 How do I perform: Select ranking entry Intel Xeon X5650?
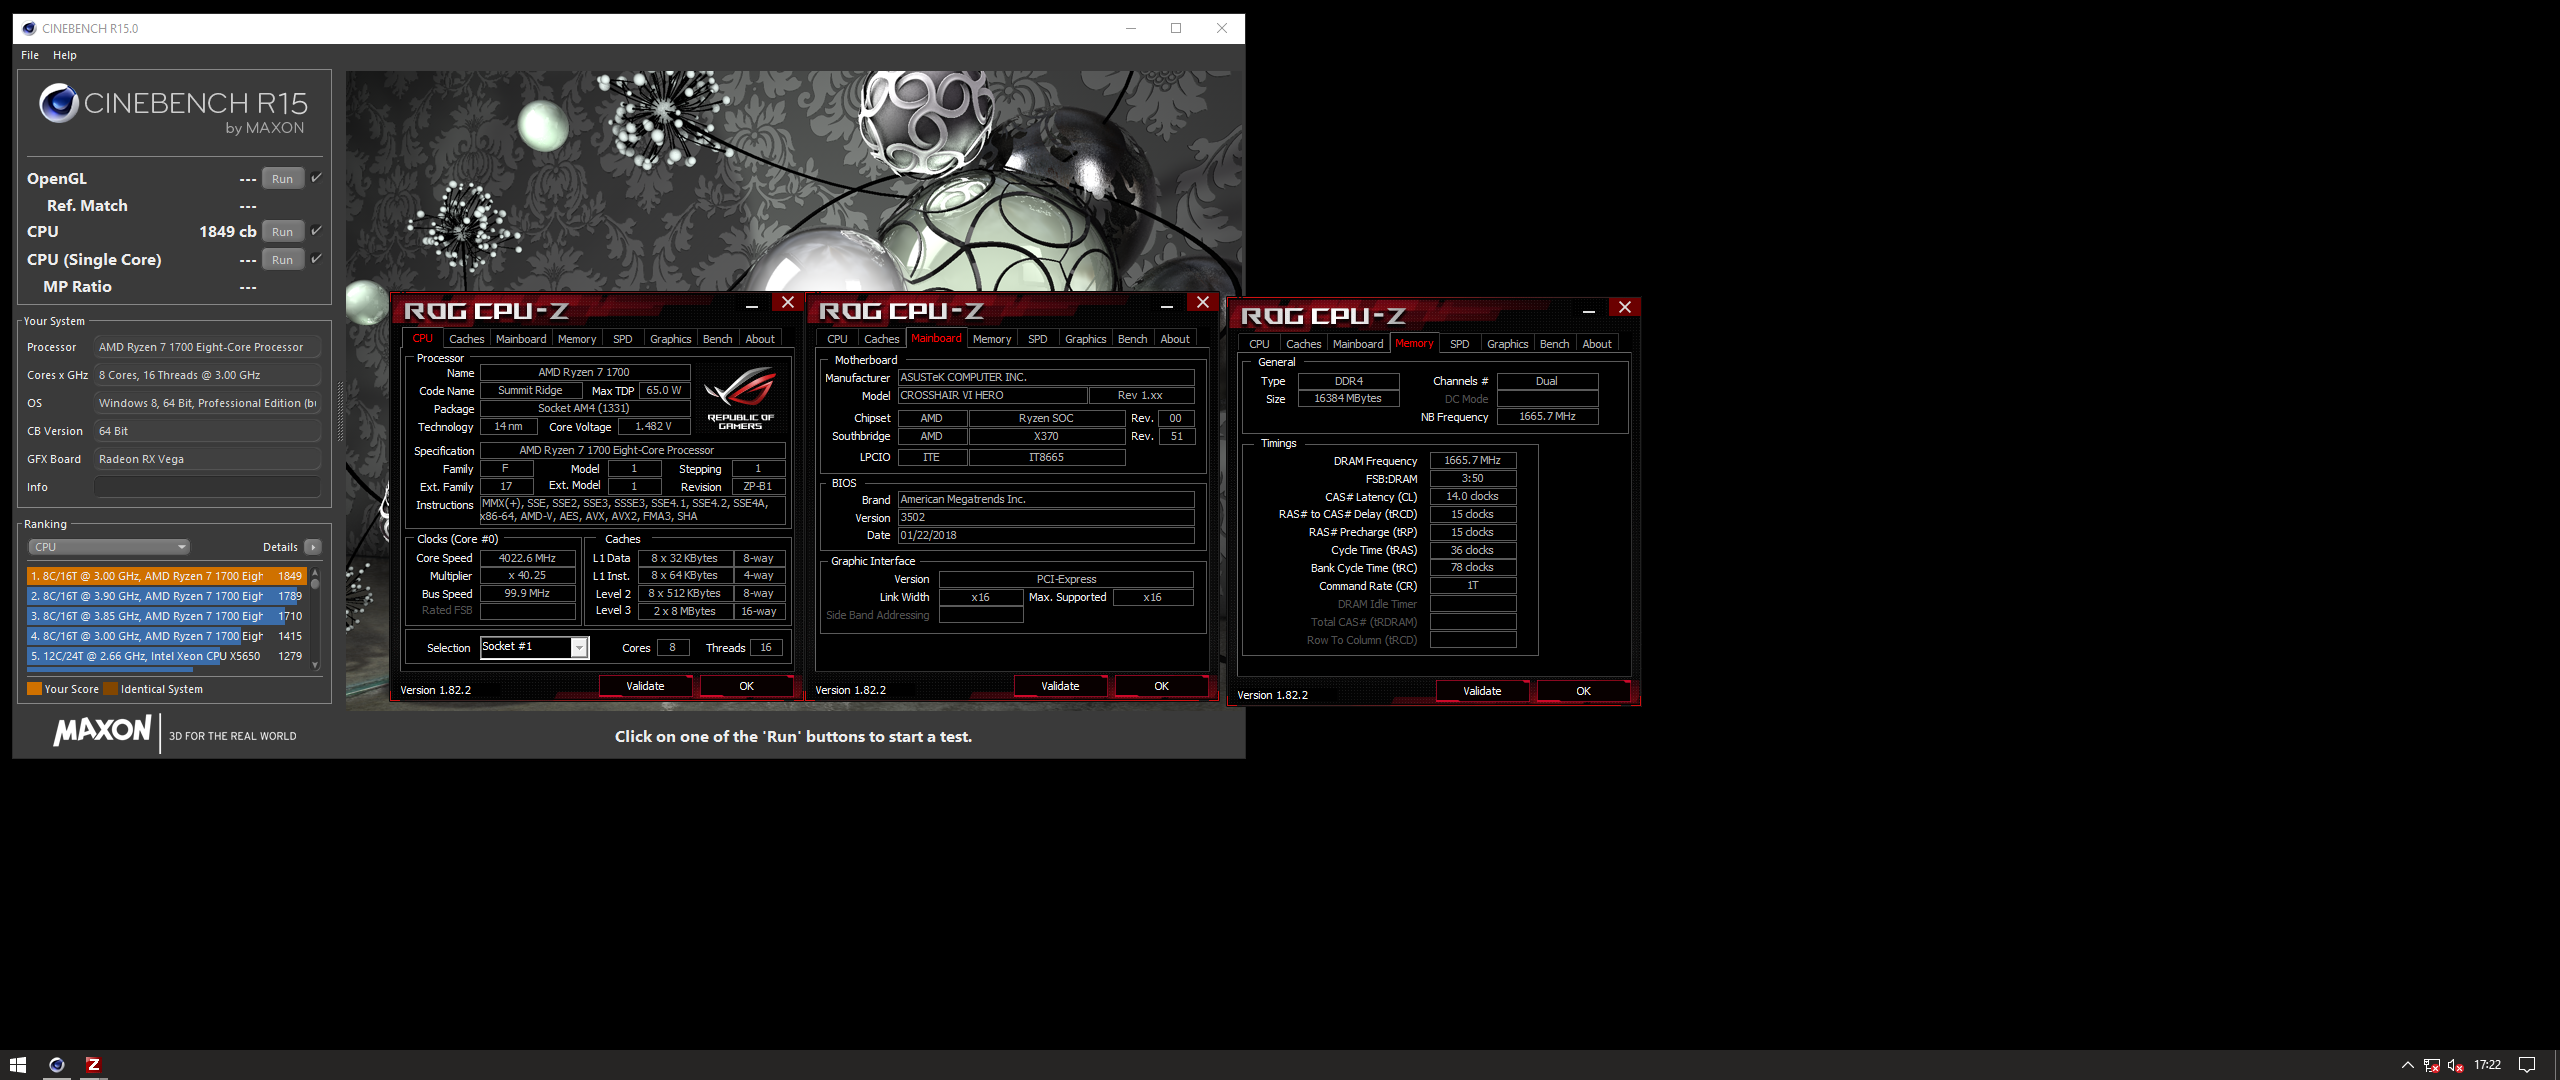click(x=166, y=656)
